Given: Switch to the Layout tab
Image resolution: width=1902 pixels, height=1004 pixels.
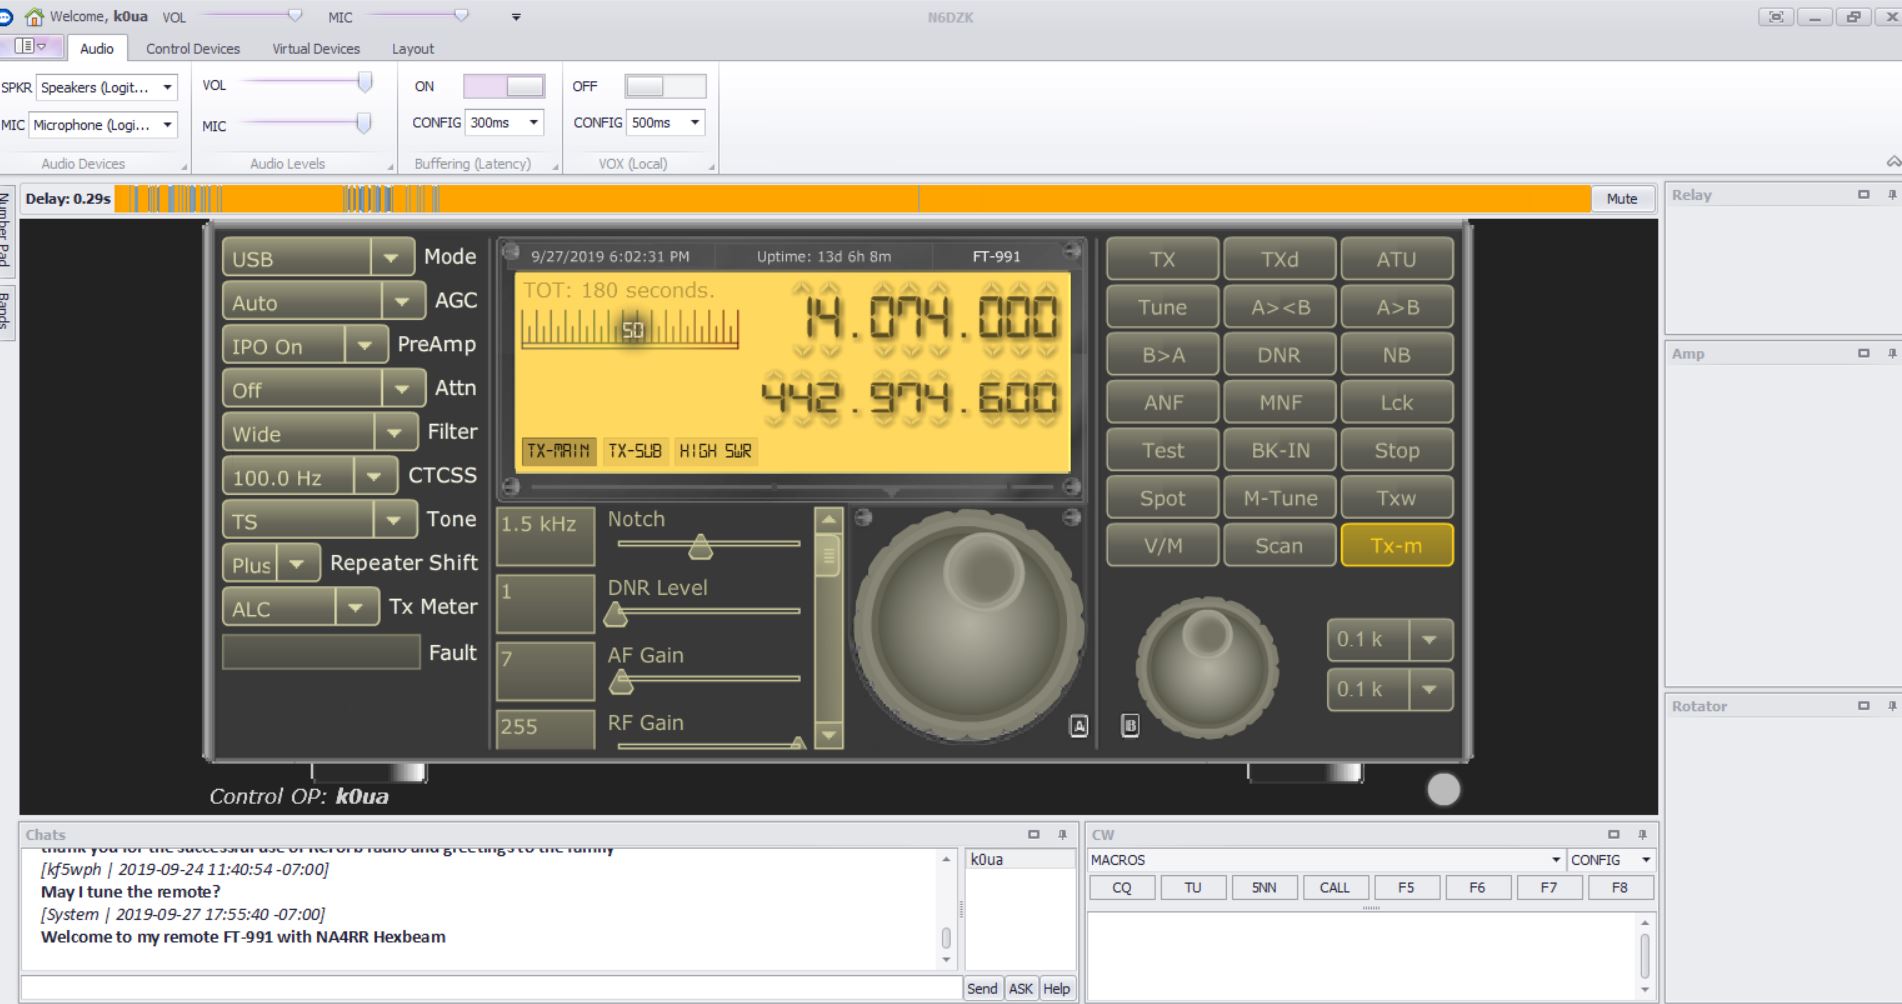Looking at the screenshot, I should [x=413, y=48].
